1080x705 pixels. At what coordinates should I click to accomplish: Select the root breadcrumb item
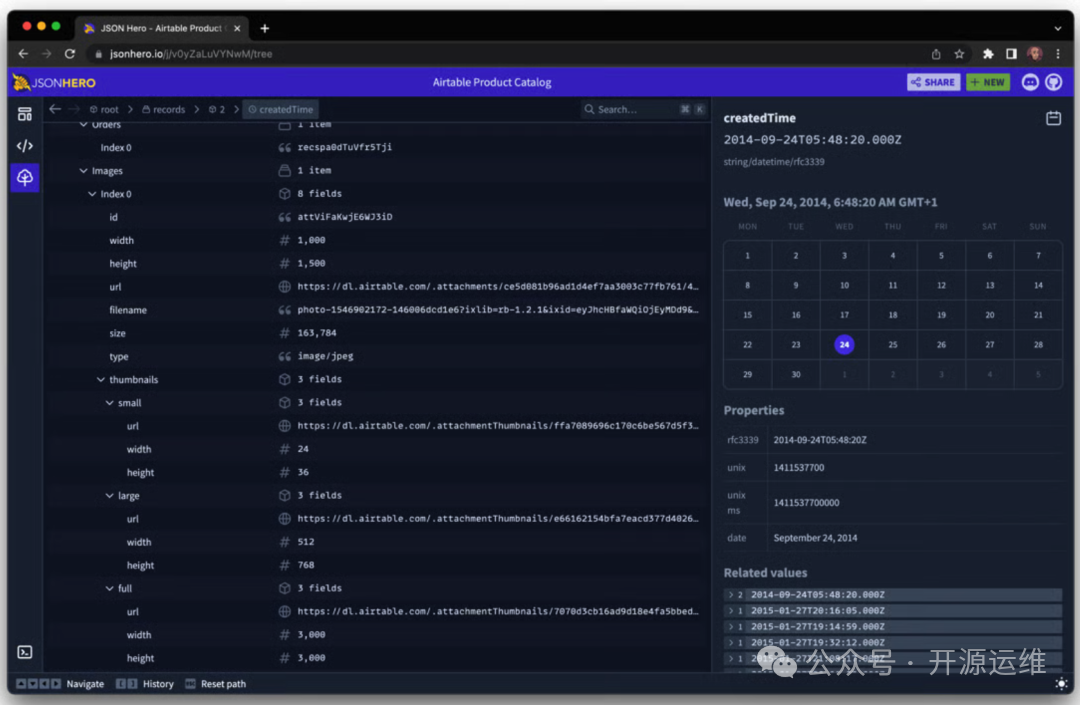coord(104,110)
